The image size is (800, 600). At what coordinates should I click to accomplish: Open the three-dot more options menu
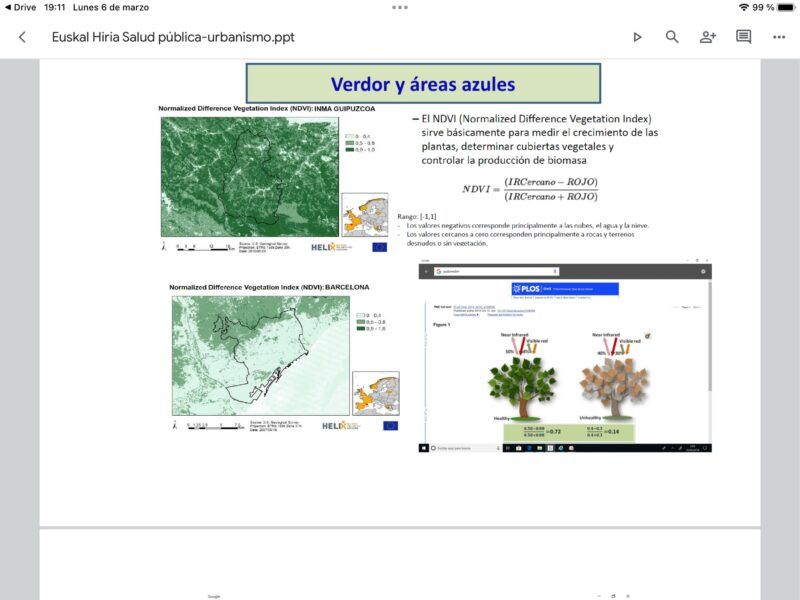pos(779,37)
